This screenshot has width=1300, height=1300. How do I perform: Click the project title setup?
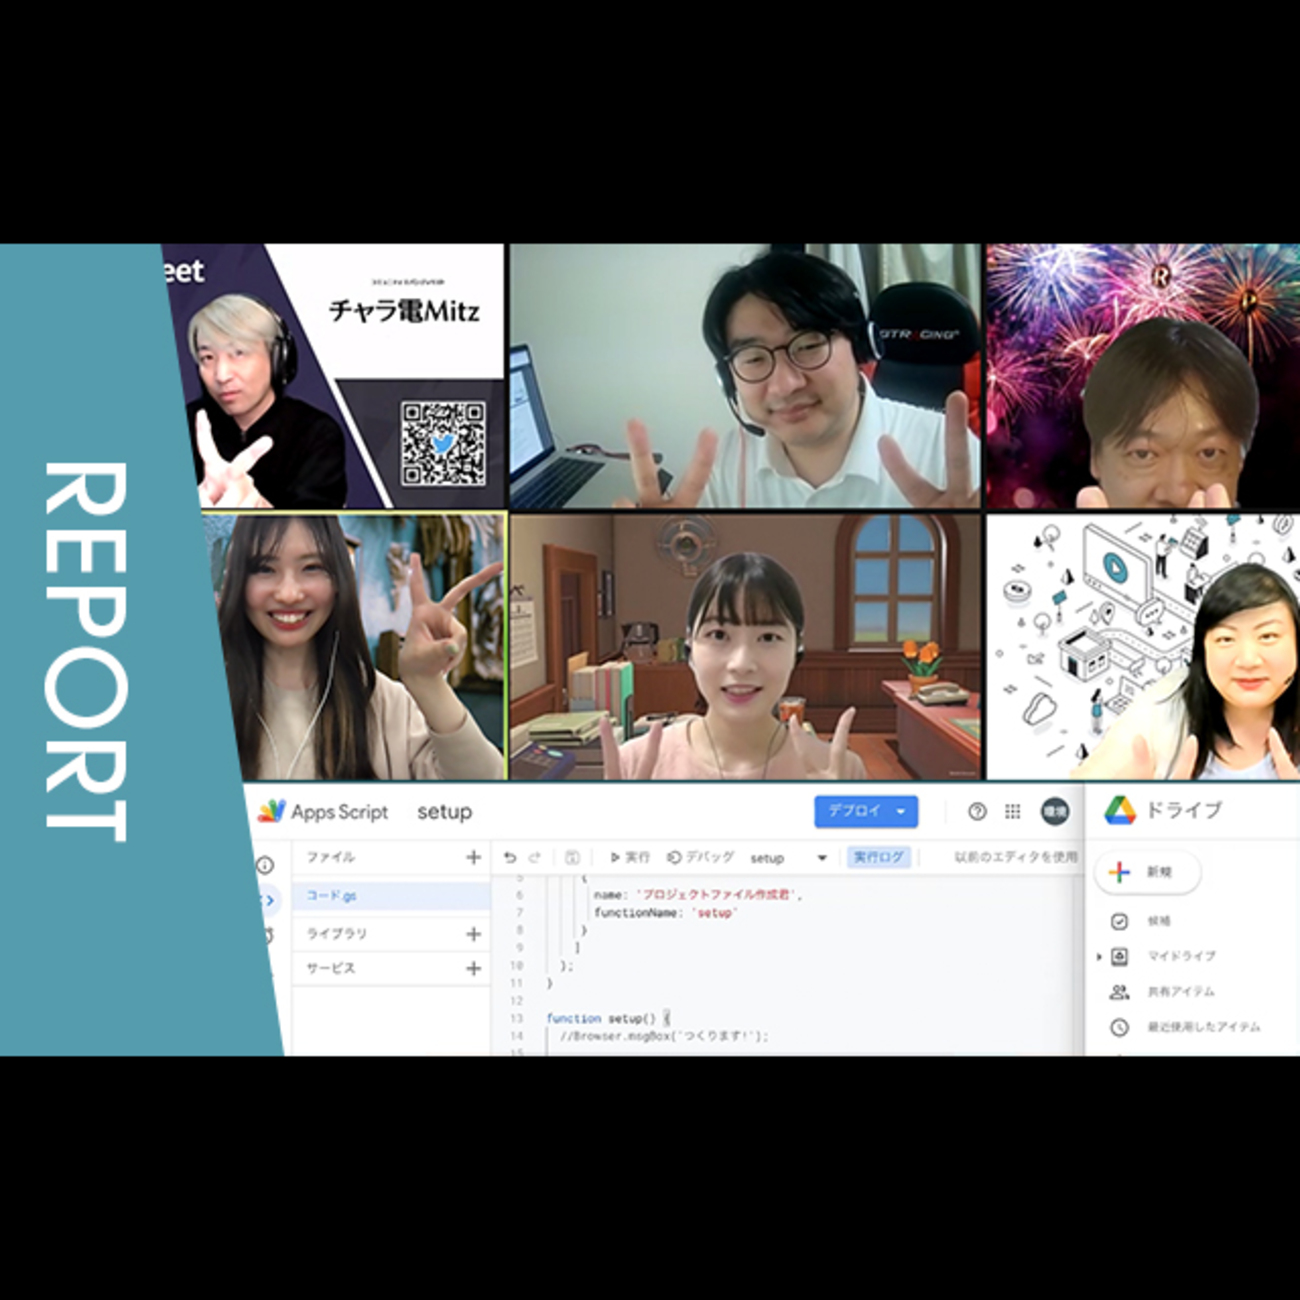[x=445, y=812]
